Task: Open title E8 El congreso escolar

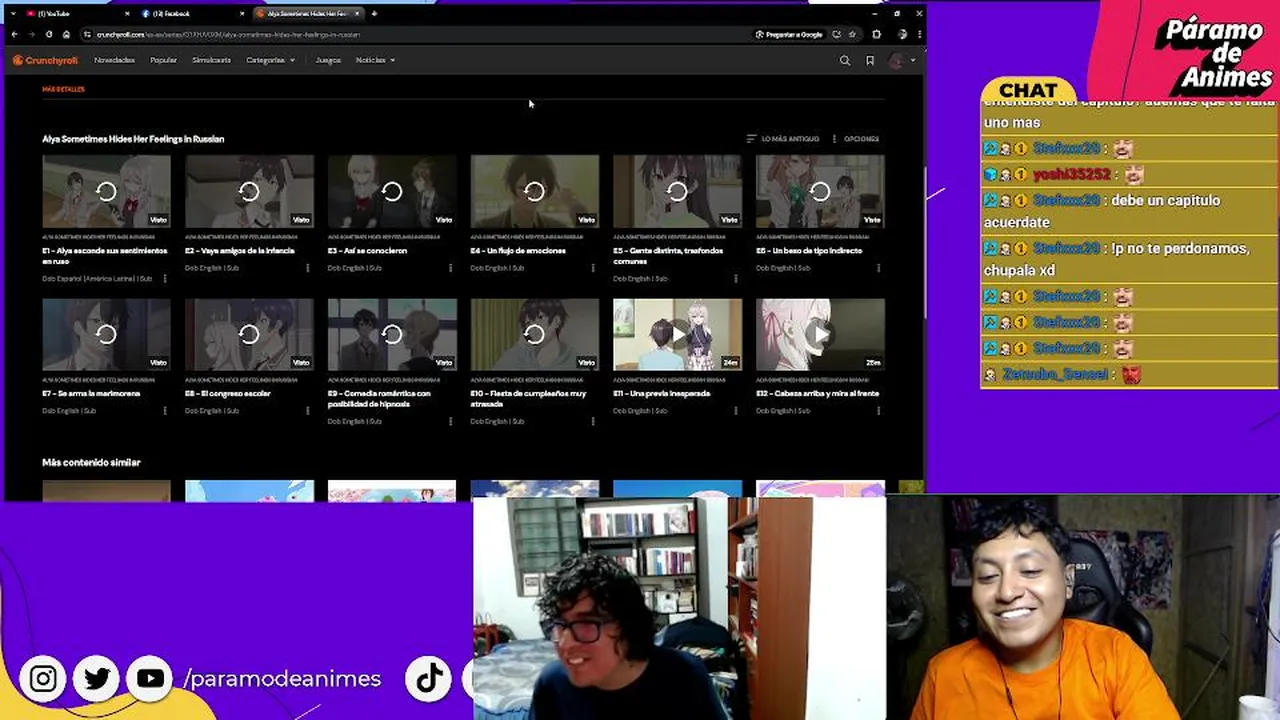Action: click(228, 394)
